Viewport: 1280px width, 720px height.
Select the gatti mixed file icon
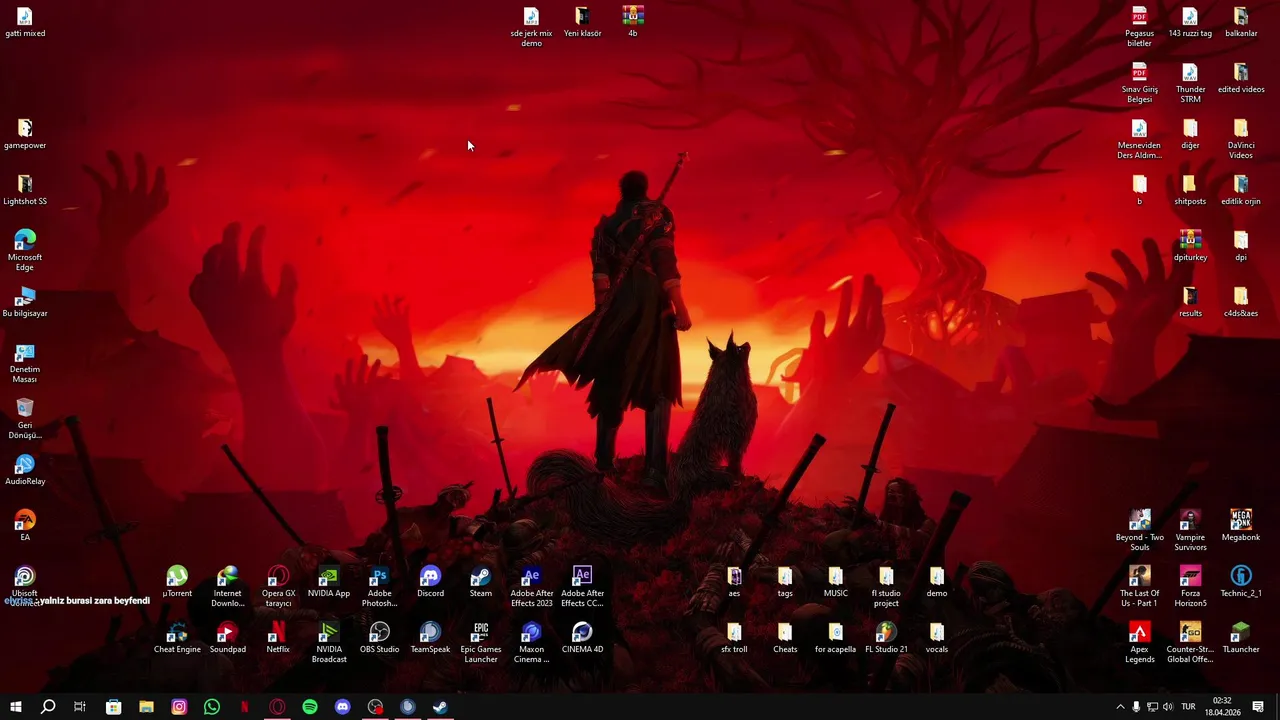point(25,22)
